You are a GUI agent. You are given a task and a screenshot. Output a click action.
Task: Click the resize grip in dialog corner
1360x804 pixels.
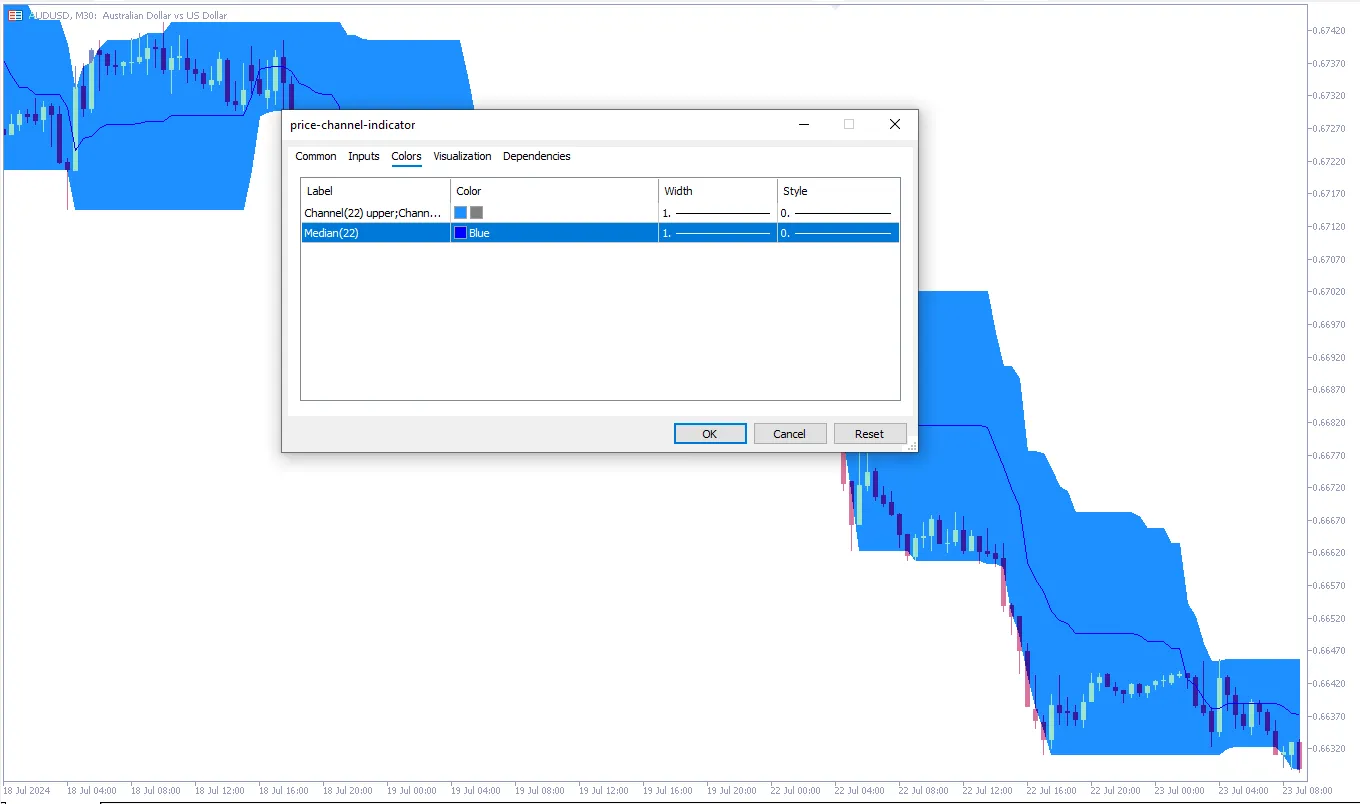click(x=911, y=446)
